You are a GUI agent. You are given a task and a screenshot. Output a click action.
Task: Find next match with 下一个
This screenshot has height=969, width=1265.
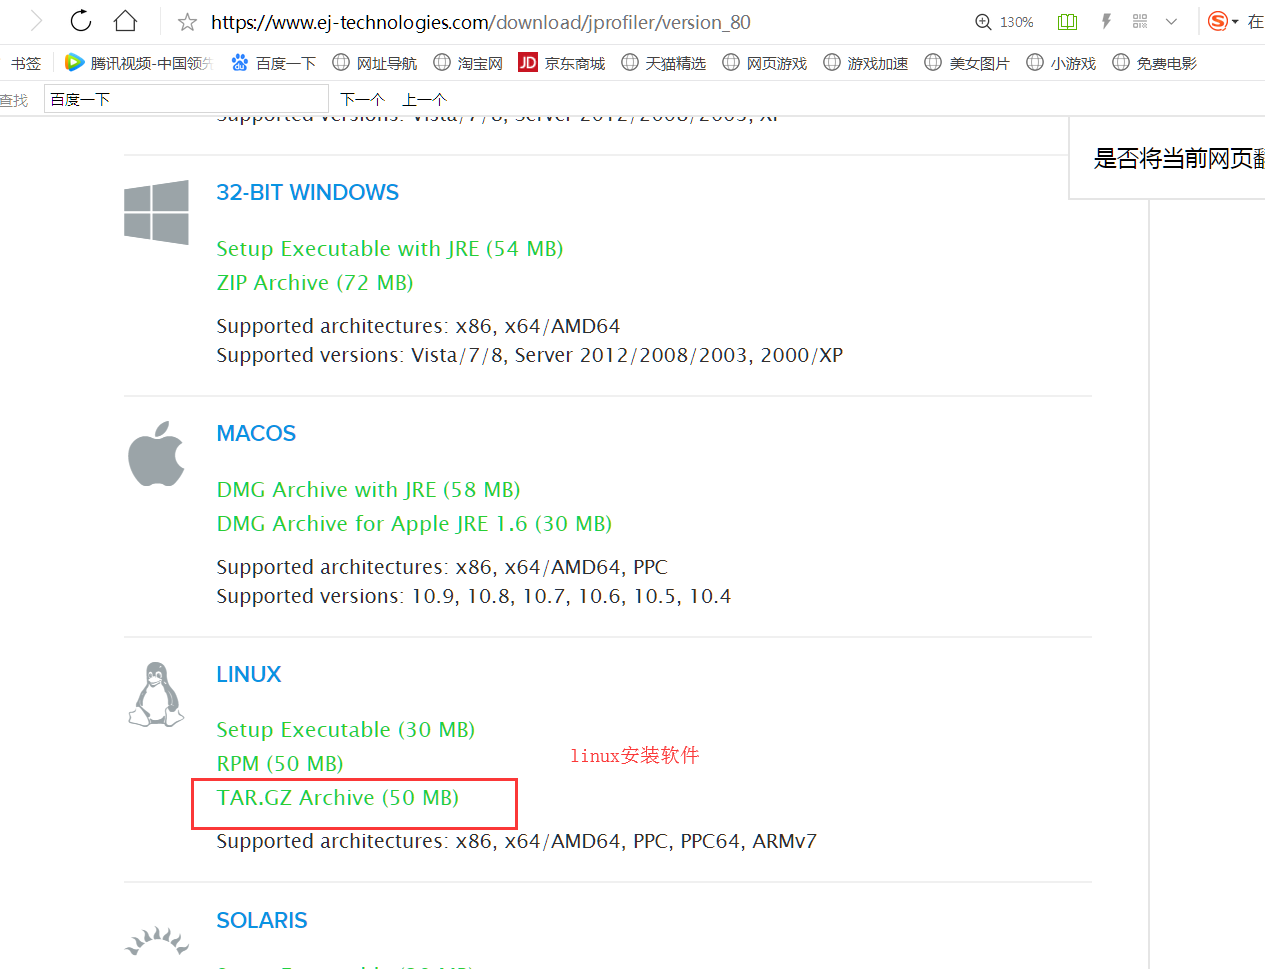click(362, 99)
